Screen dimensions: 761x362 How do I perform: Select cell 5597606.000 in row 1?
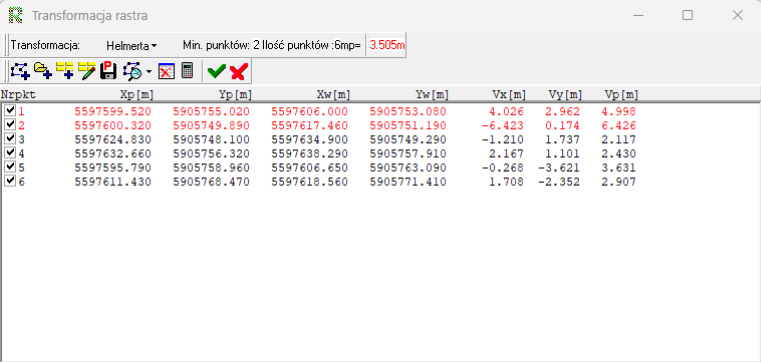310,112
